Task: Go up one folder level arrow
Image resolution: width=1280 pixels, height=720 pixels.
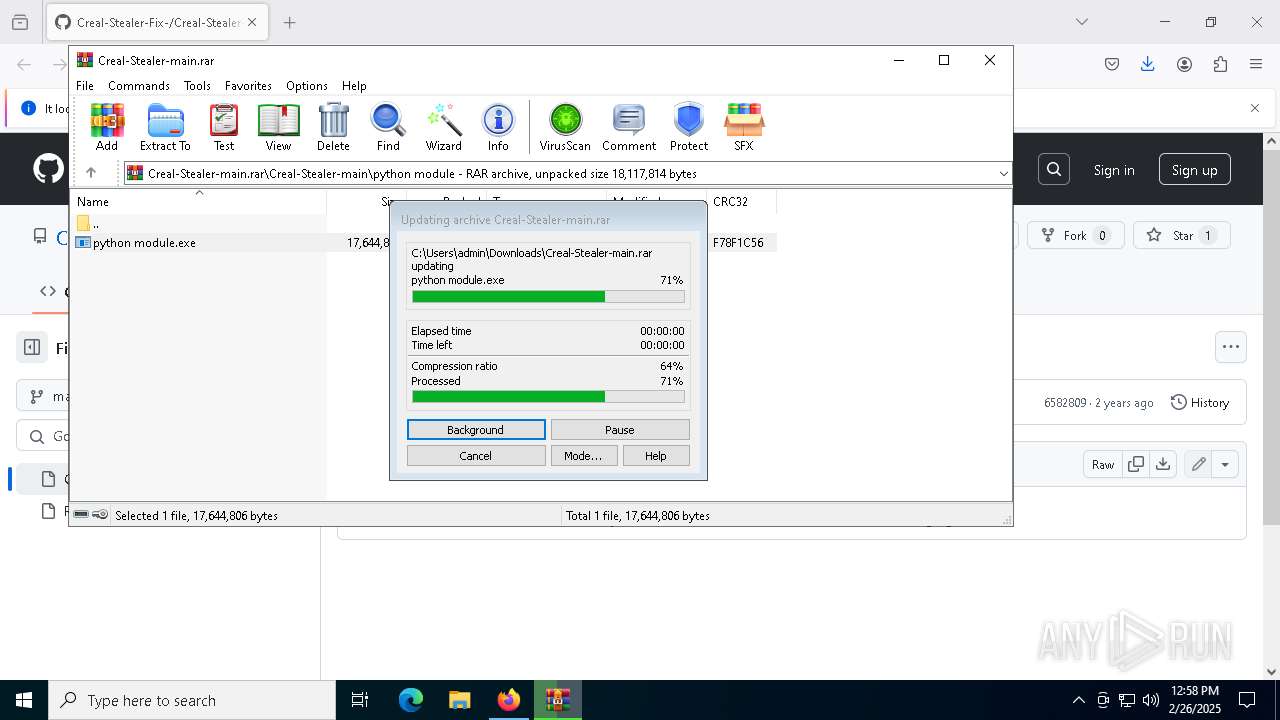Action: 91,173
